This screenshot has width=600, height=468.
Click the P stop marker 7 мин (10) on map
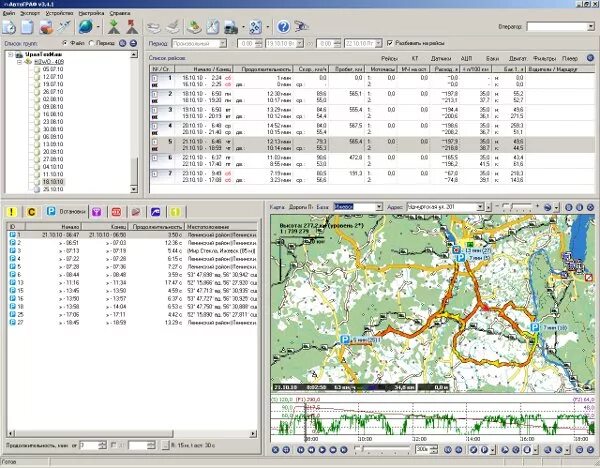pyautogui.click(x=535, y=327)
